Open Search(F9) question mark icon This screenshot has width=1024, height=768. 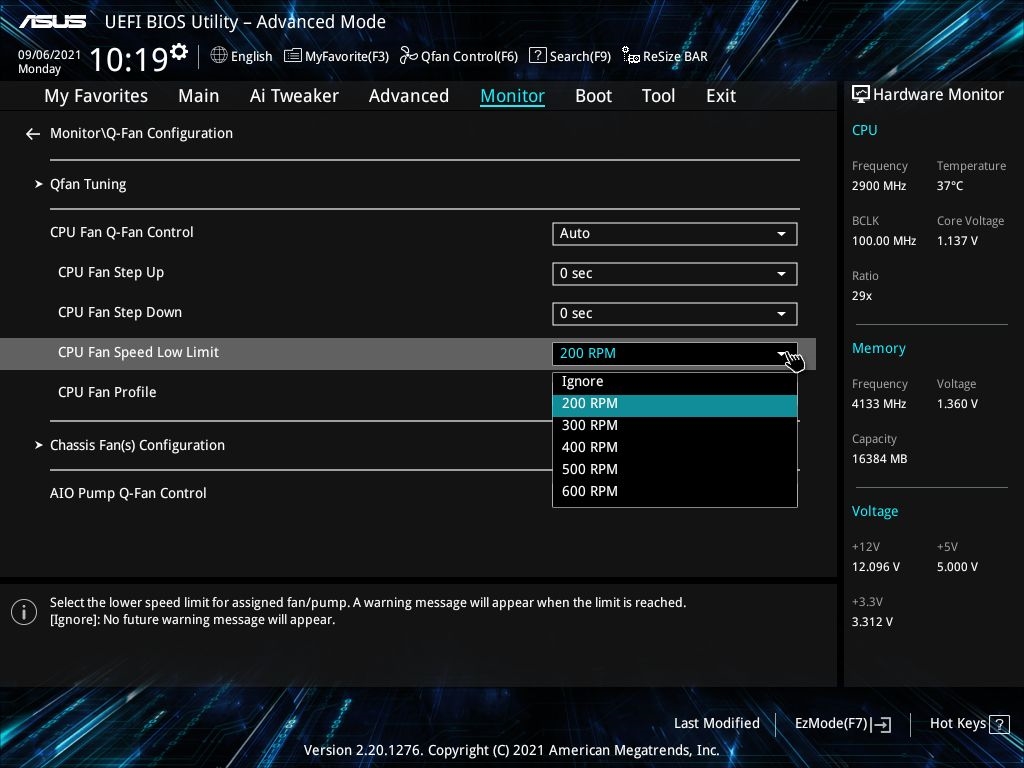537,56
